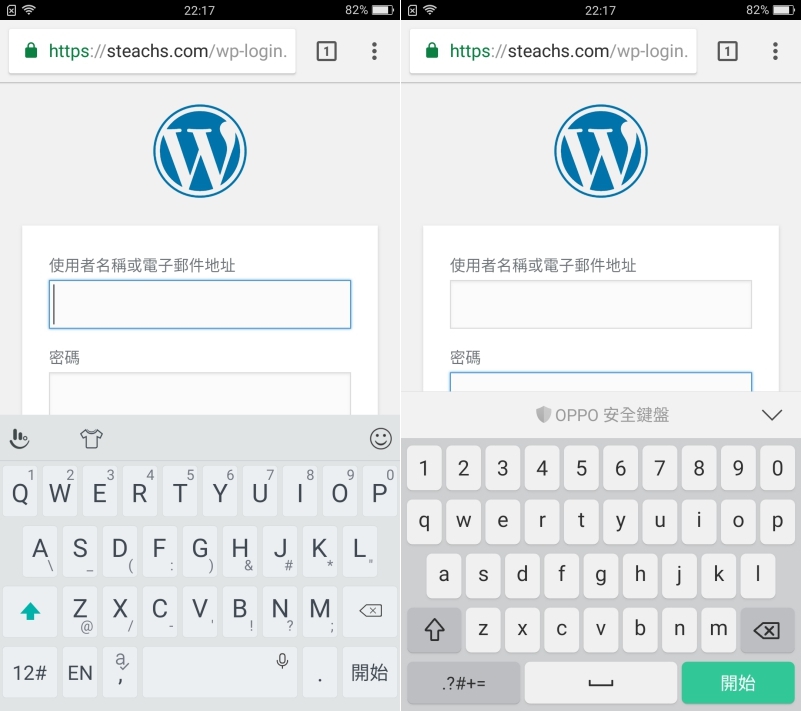Tap Wi-Fi icon in left status bar
The image size is (801, 711).
[29, 10]
